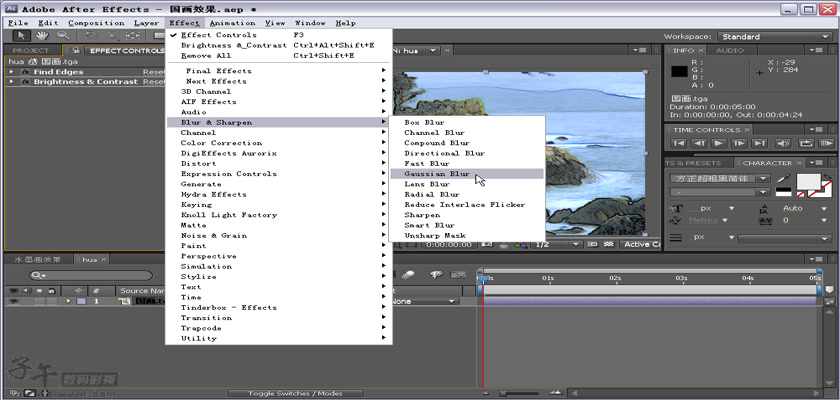Toggle the Effect Controls panel lock
The height and width of the screenshot is (400, 840).
(x=76, y=50)
